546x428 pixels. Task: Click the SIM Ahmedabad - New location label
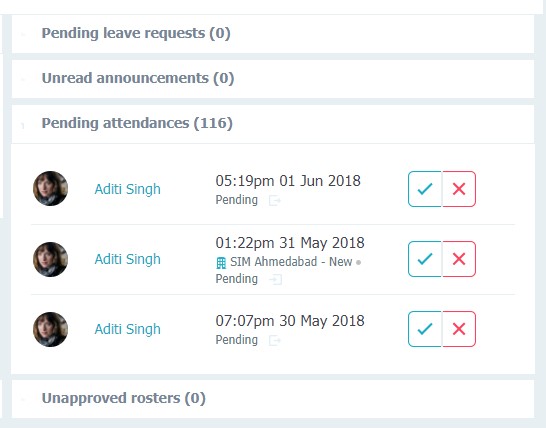(291, 262)
